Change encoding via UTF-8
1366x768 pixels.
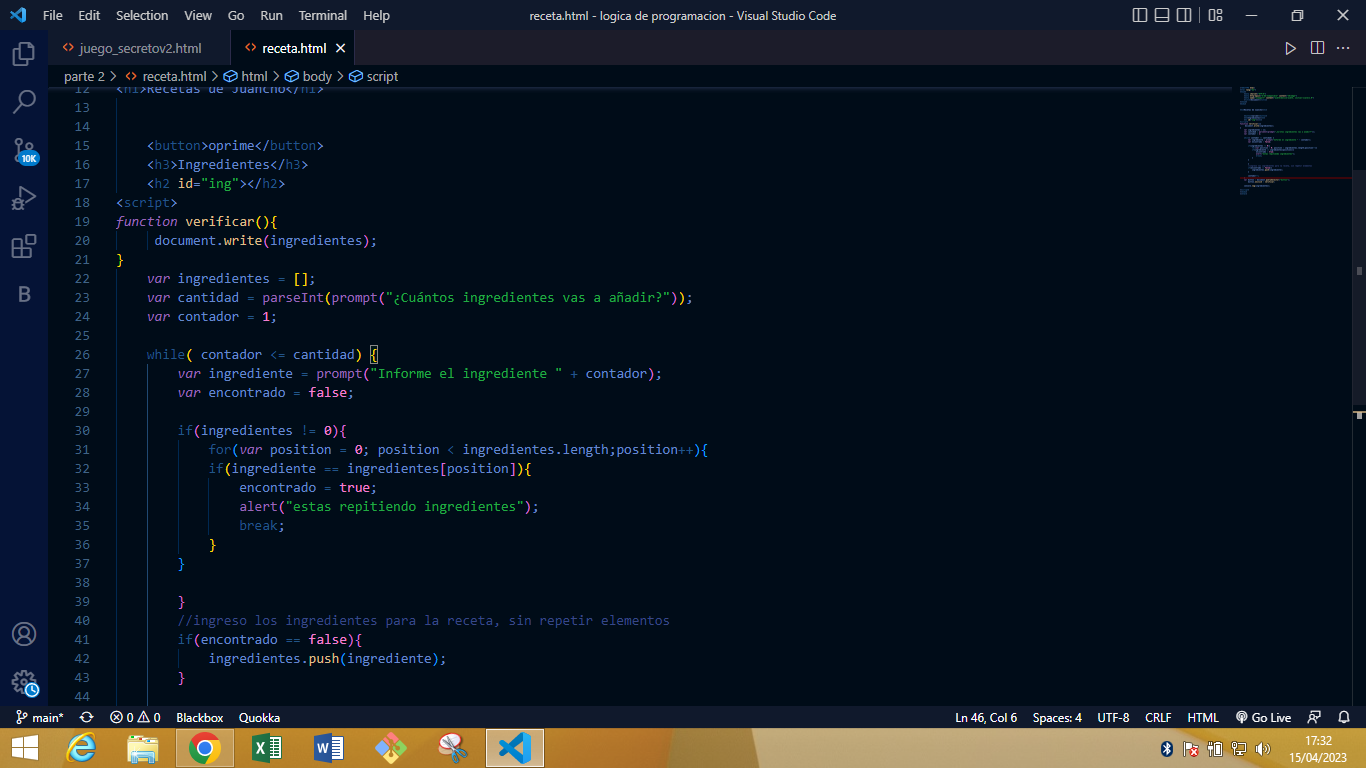(1113, 717)
